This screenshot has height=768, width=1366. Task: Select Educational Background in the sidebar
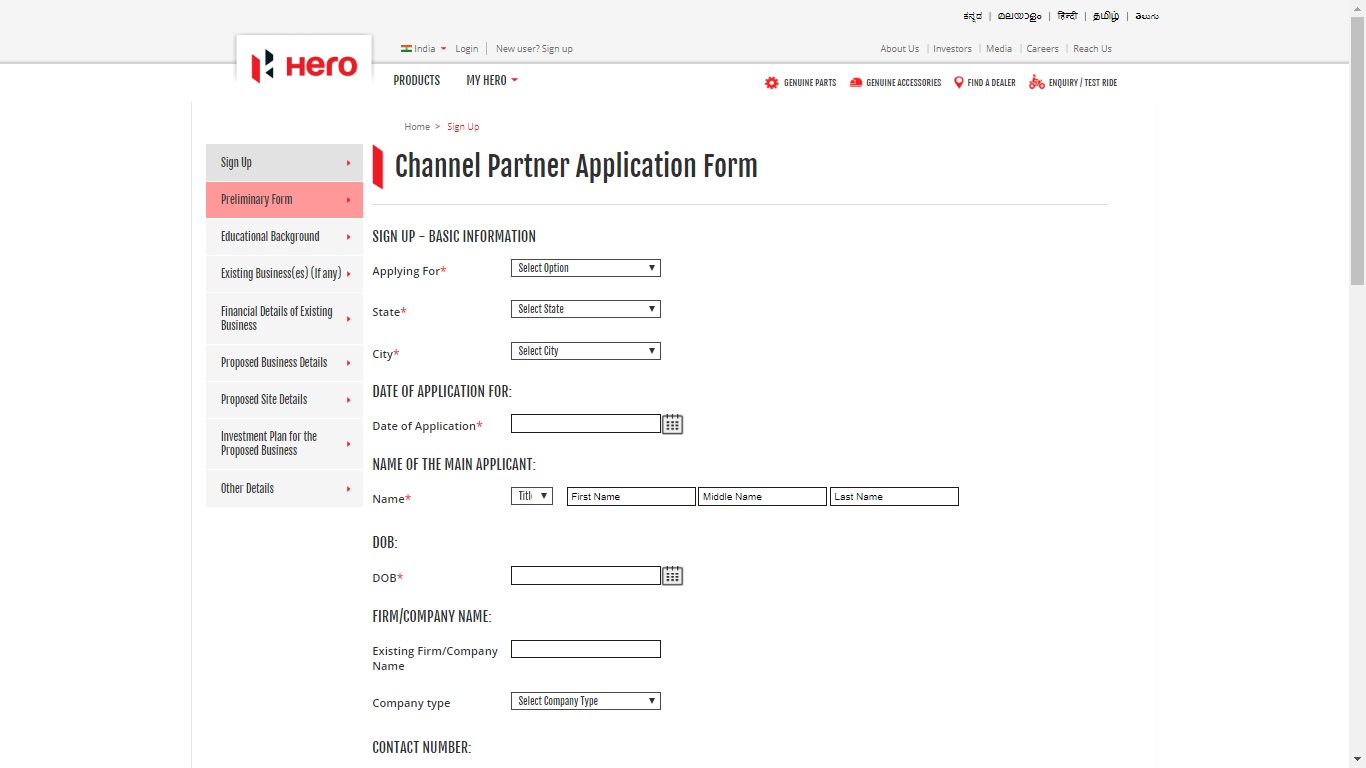(270, 236)
